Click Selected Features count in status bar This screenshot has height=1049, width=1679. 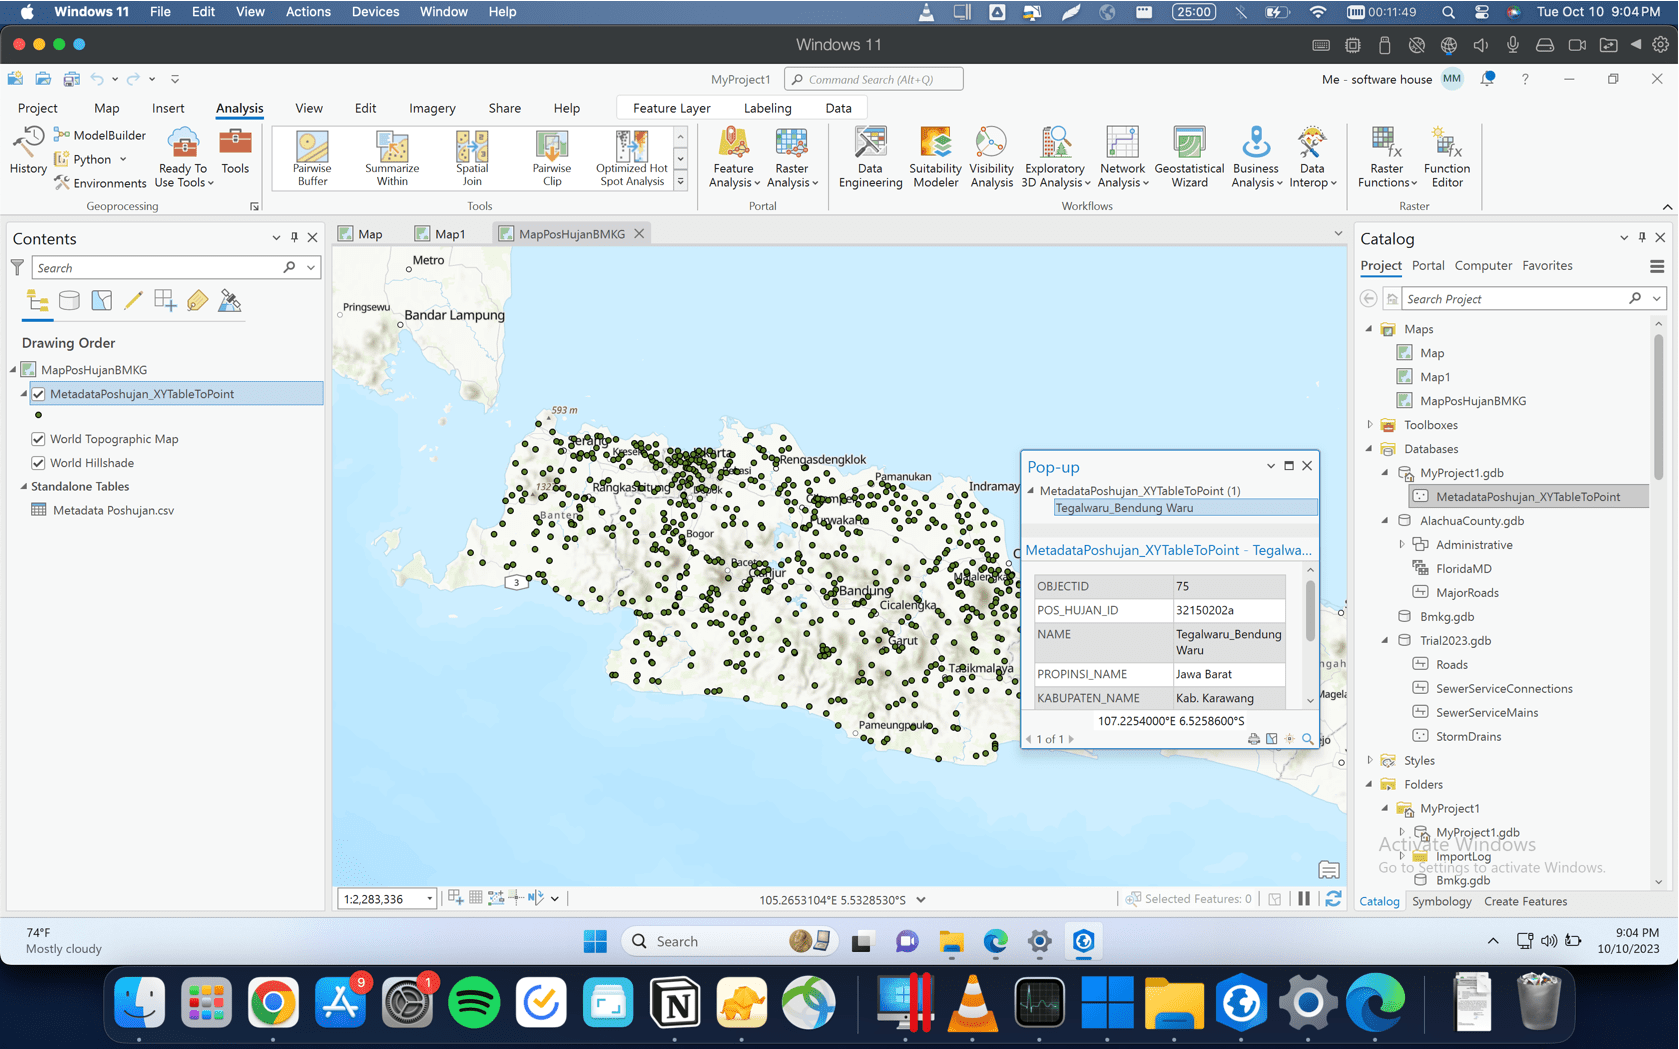point(1189,899)
